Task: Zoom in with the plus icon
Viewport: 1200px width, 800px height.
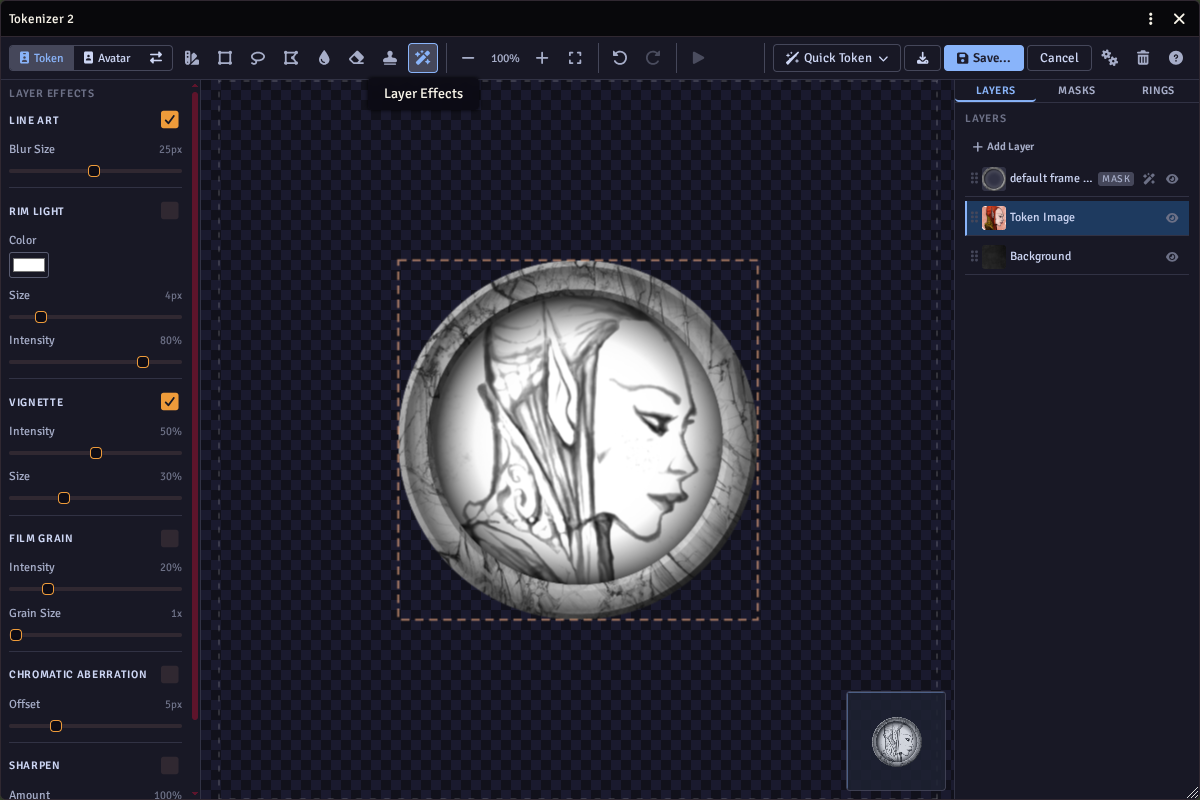Action: coord(542,58)
